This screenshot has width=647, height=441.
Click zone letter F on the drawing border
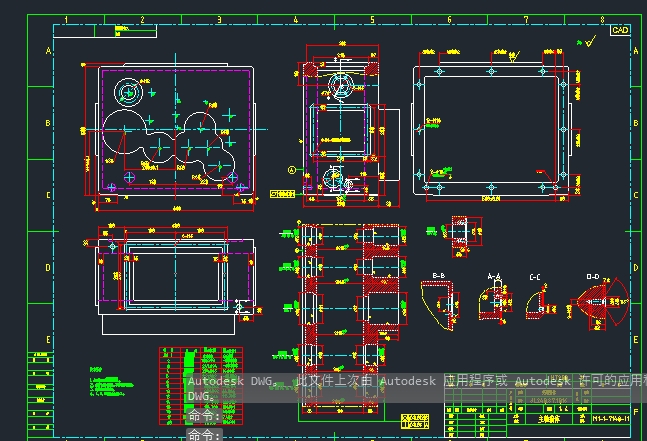[x=636, y=412]
